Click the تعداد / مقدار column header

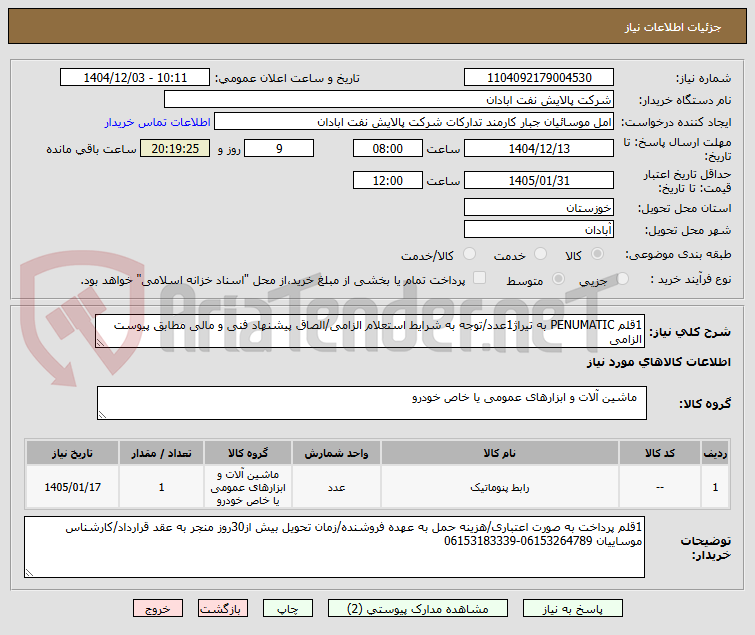pyautogui.click(x=161, y=453)
